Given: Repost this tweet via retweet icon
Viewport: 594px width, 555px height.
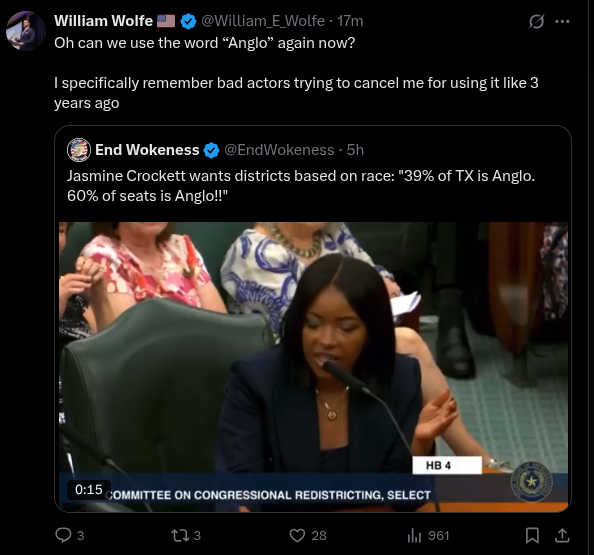Looking at the screenshot, I should pyautogui.click(x=178, y=535).
